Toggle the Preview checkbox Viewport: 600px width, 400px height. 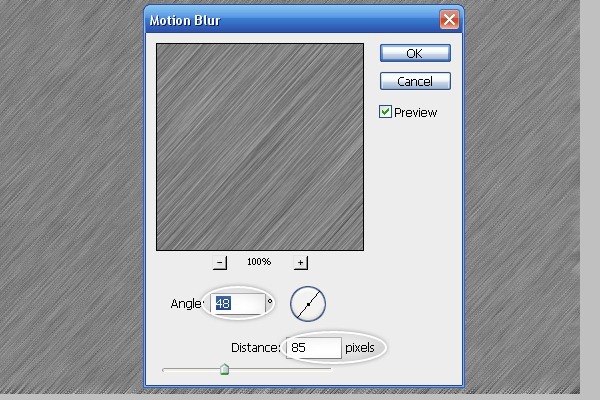tap(385, 112)
